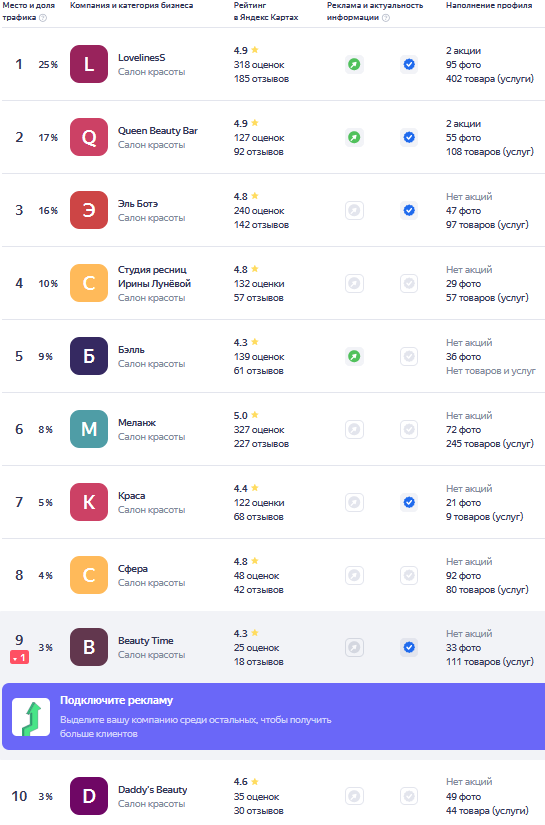Click the gray verification checkmark for Меланж
Image resolution: width=545 pixels, height=825 pixels.
[409, 429]
